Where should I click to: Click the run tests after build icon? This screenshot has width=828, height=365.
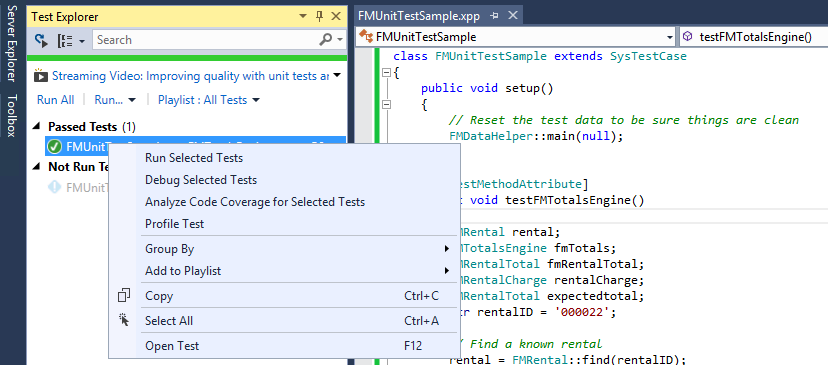(41, 40)
